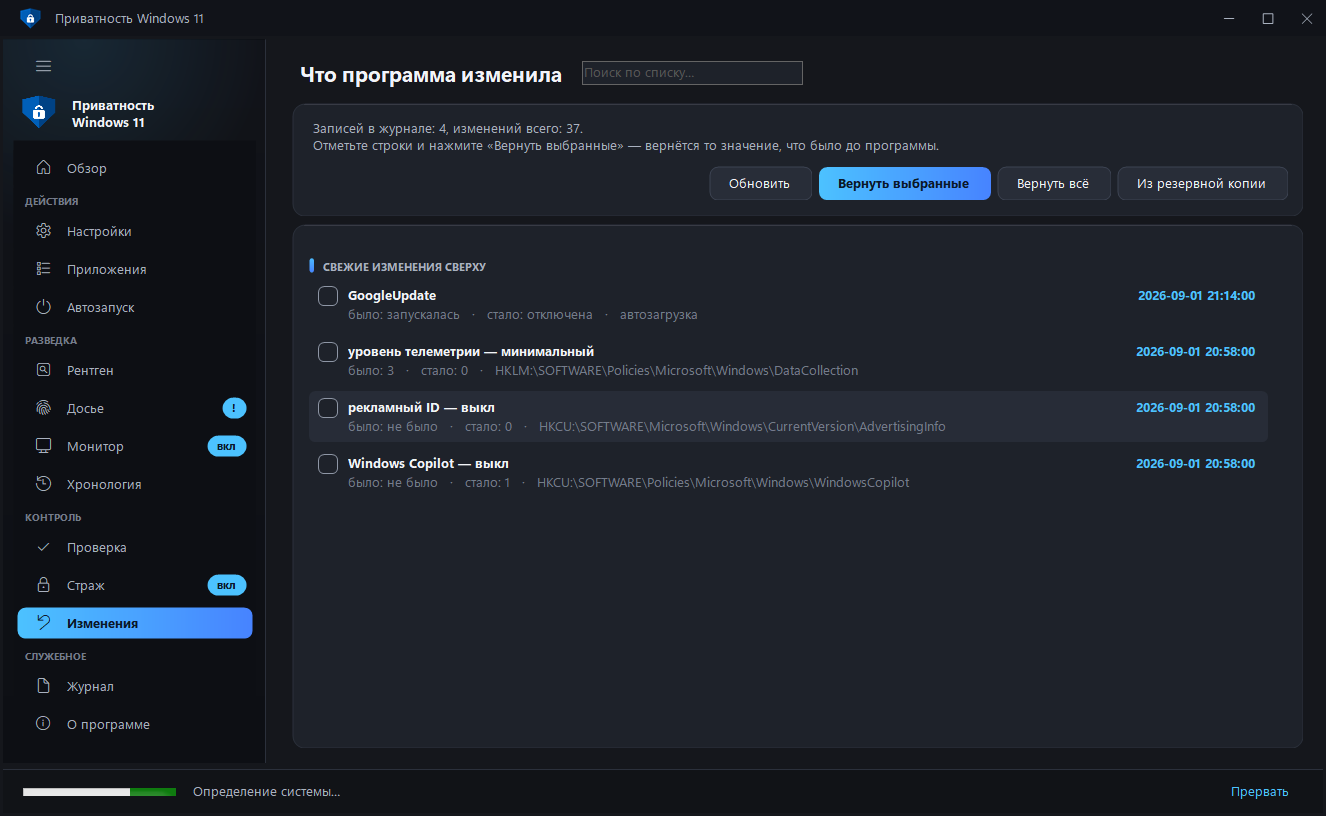The image size is (1326, 816).
Task: Check the «уровень телеметрии — минимальный» row box
Action: (x=328, y=352)
